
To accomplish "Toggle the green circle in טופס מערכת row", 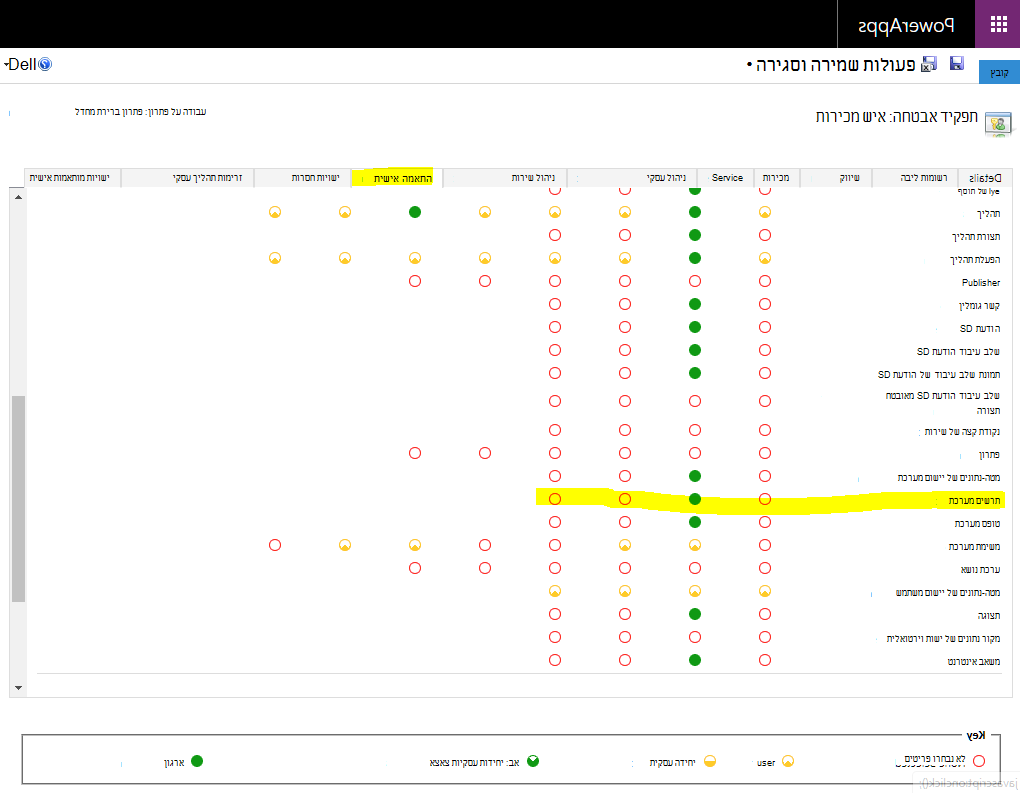I will pos(695,522).
